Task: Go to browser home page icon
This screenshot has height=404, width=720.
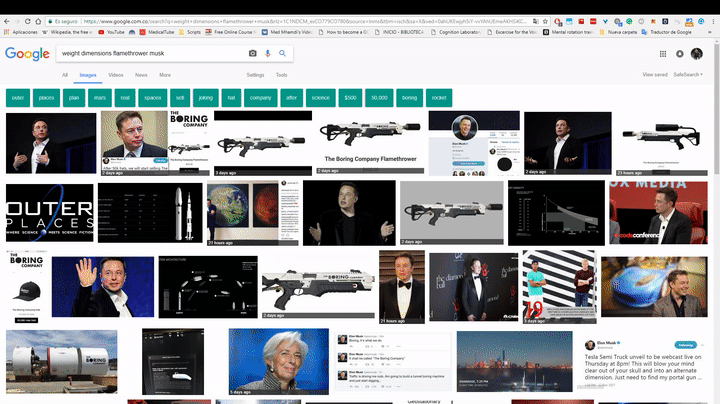Action: pyautogui.click(x=38, y=21)
